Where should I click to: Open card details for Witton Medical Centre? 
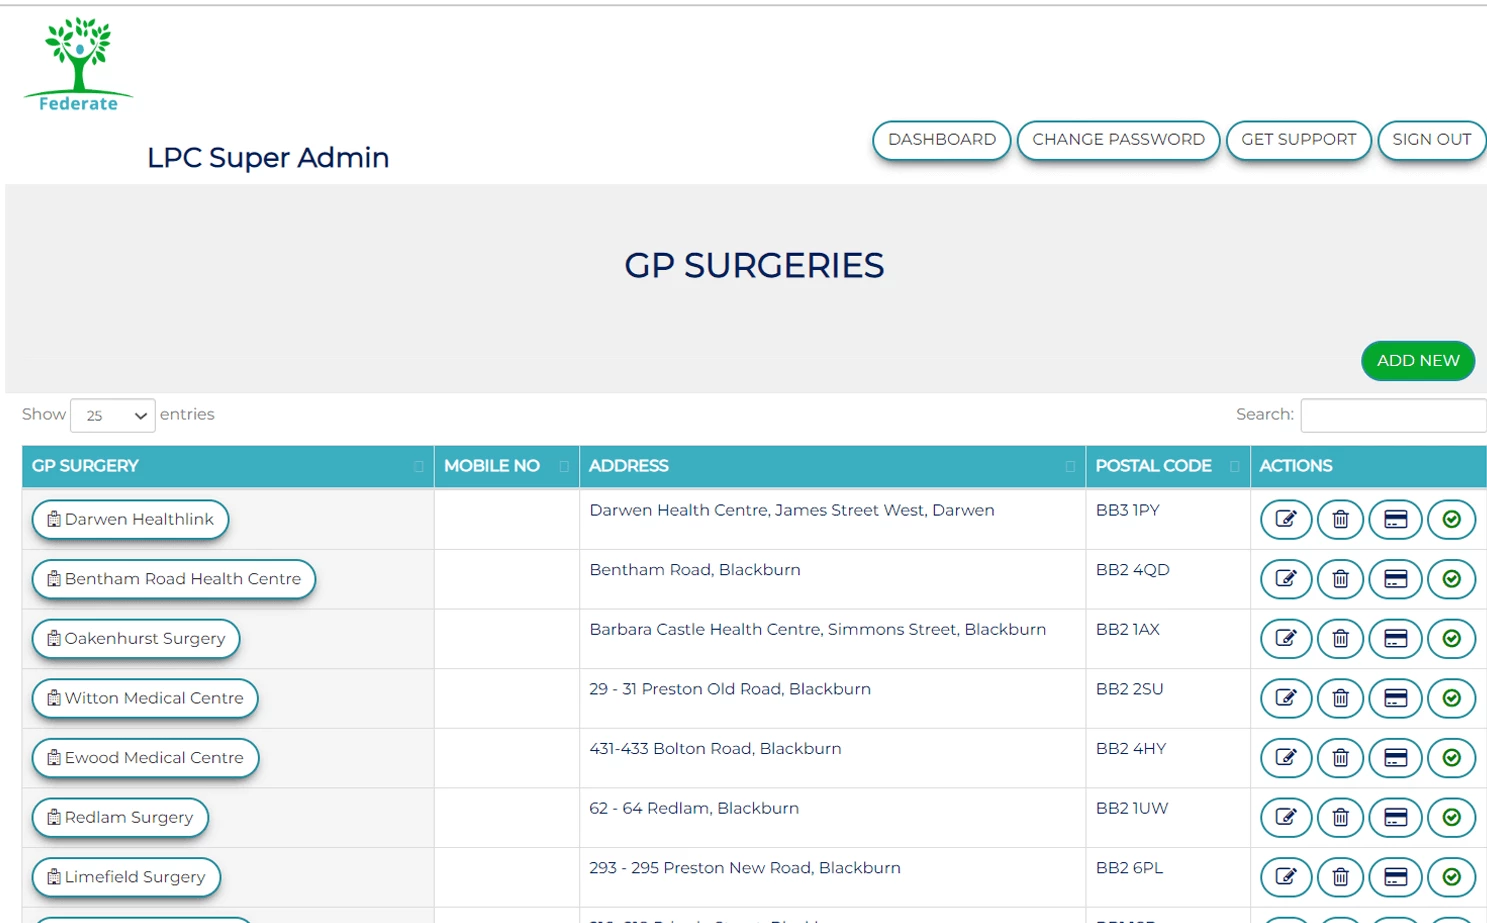click(1396, 698)
